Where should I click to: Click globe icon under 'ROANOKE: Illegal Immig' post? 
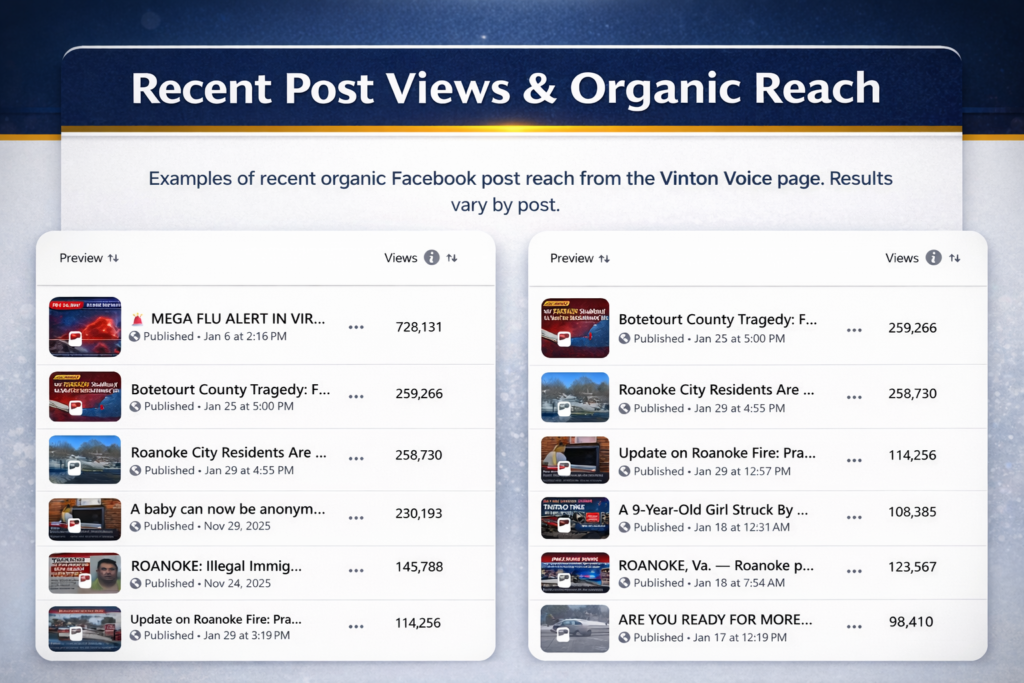[x=135, y=583]
